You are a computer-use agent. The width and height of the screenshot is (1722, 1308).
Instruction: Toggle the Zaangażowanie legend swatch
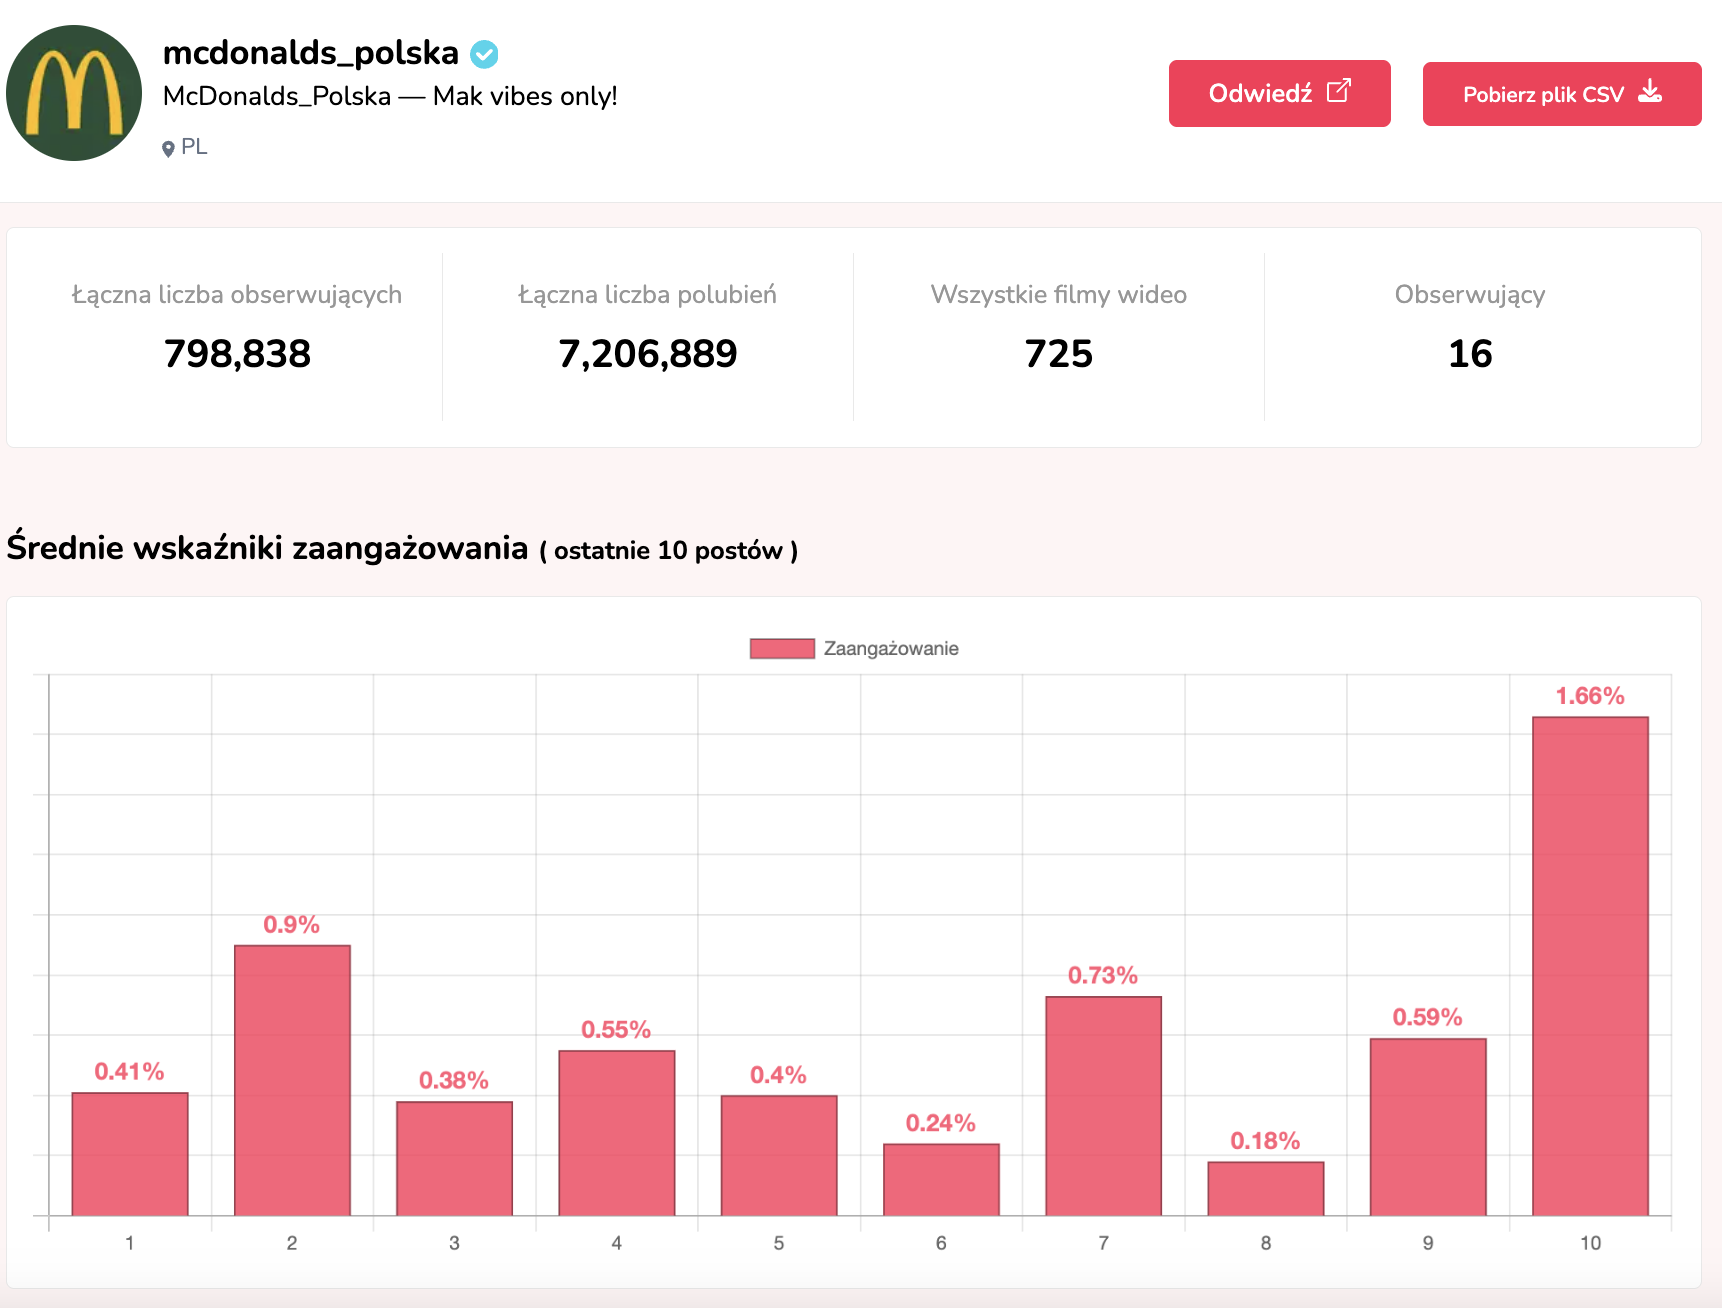(x=782, y=648)
